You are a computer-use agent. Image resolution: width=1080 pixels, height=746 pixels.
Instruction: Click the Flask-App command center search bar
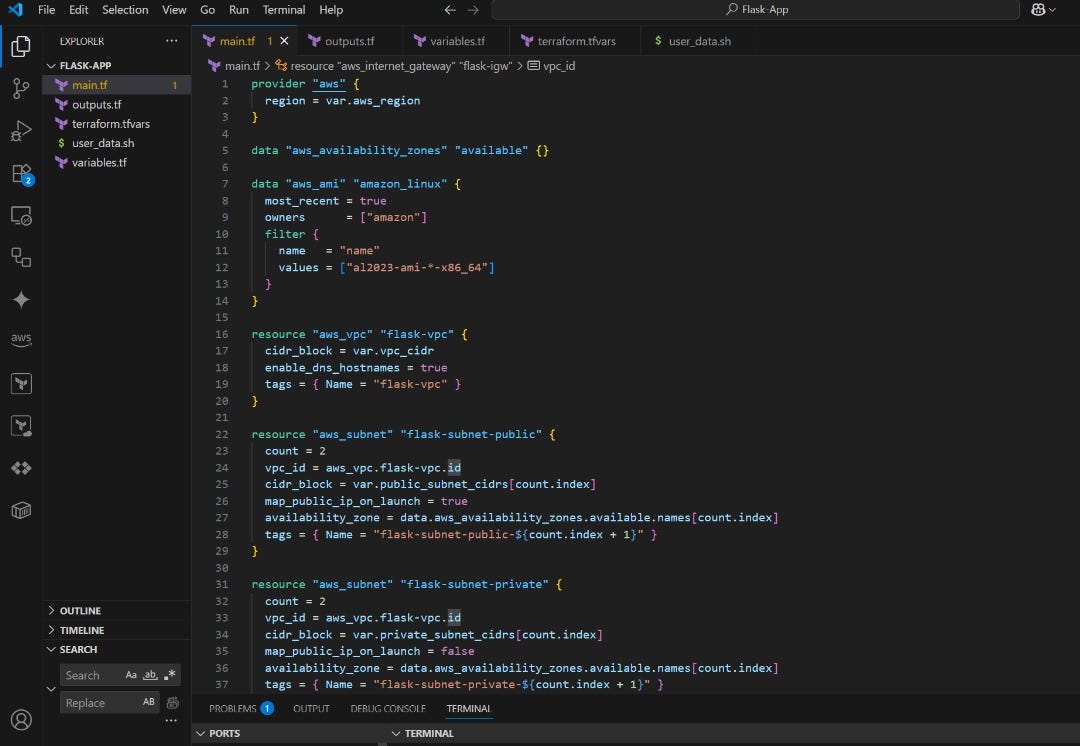coord(757,8)
